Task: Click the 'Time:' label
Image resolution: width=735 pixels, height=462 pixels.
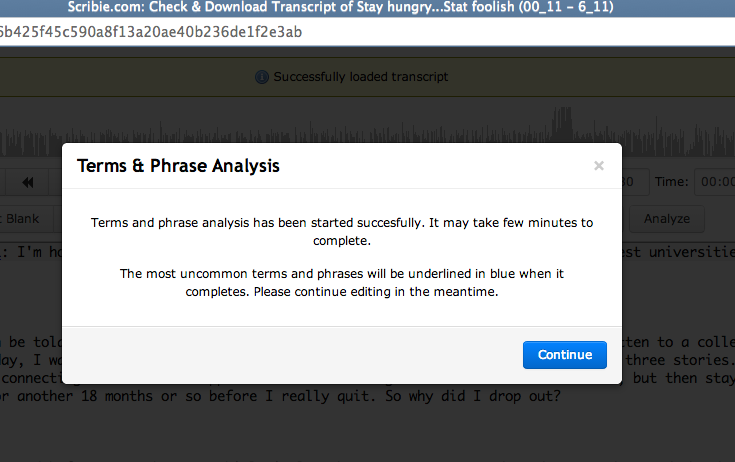Action: 671,182
